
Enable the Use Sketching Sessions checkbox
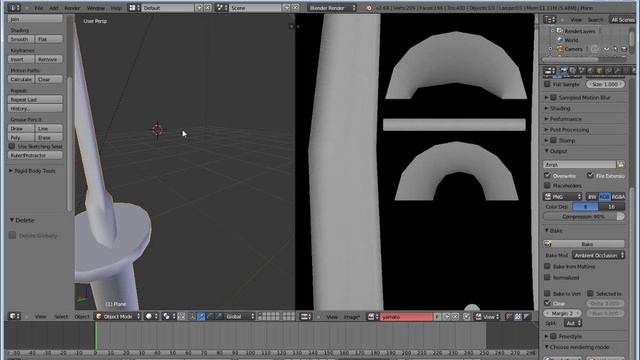point(12,146)
